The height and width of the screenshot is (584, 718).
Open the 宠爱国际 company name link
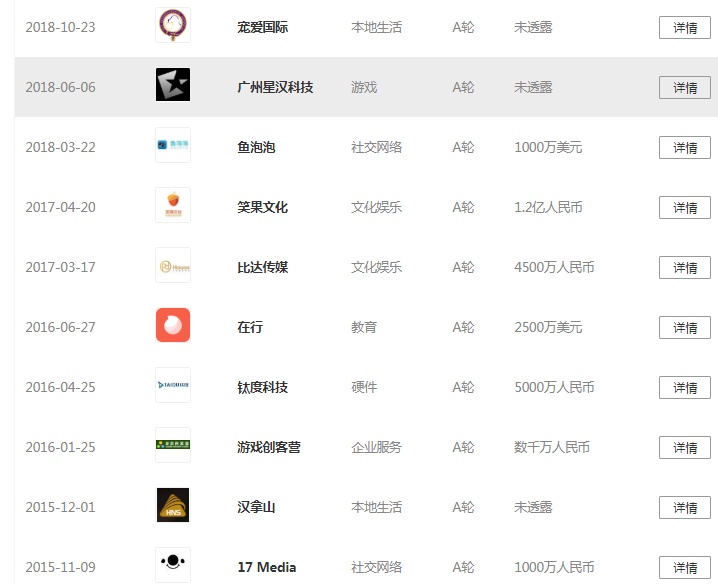[262, 27]
